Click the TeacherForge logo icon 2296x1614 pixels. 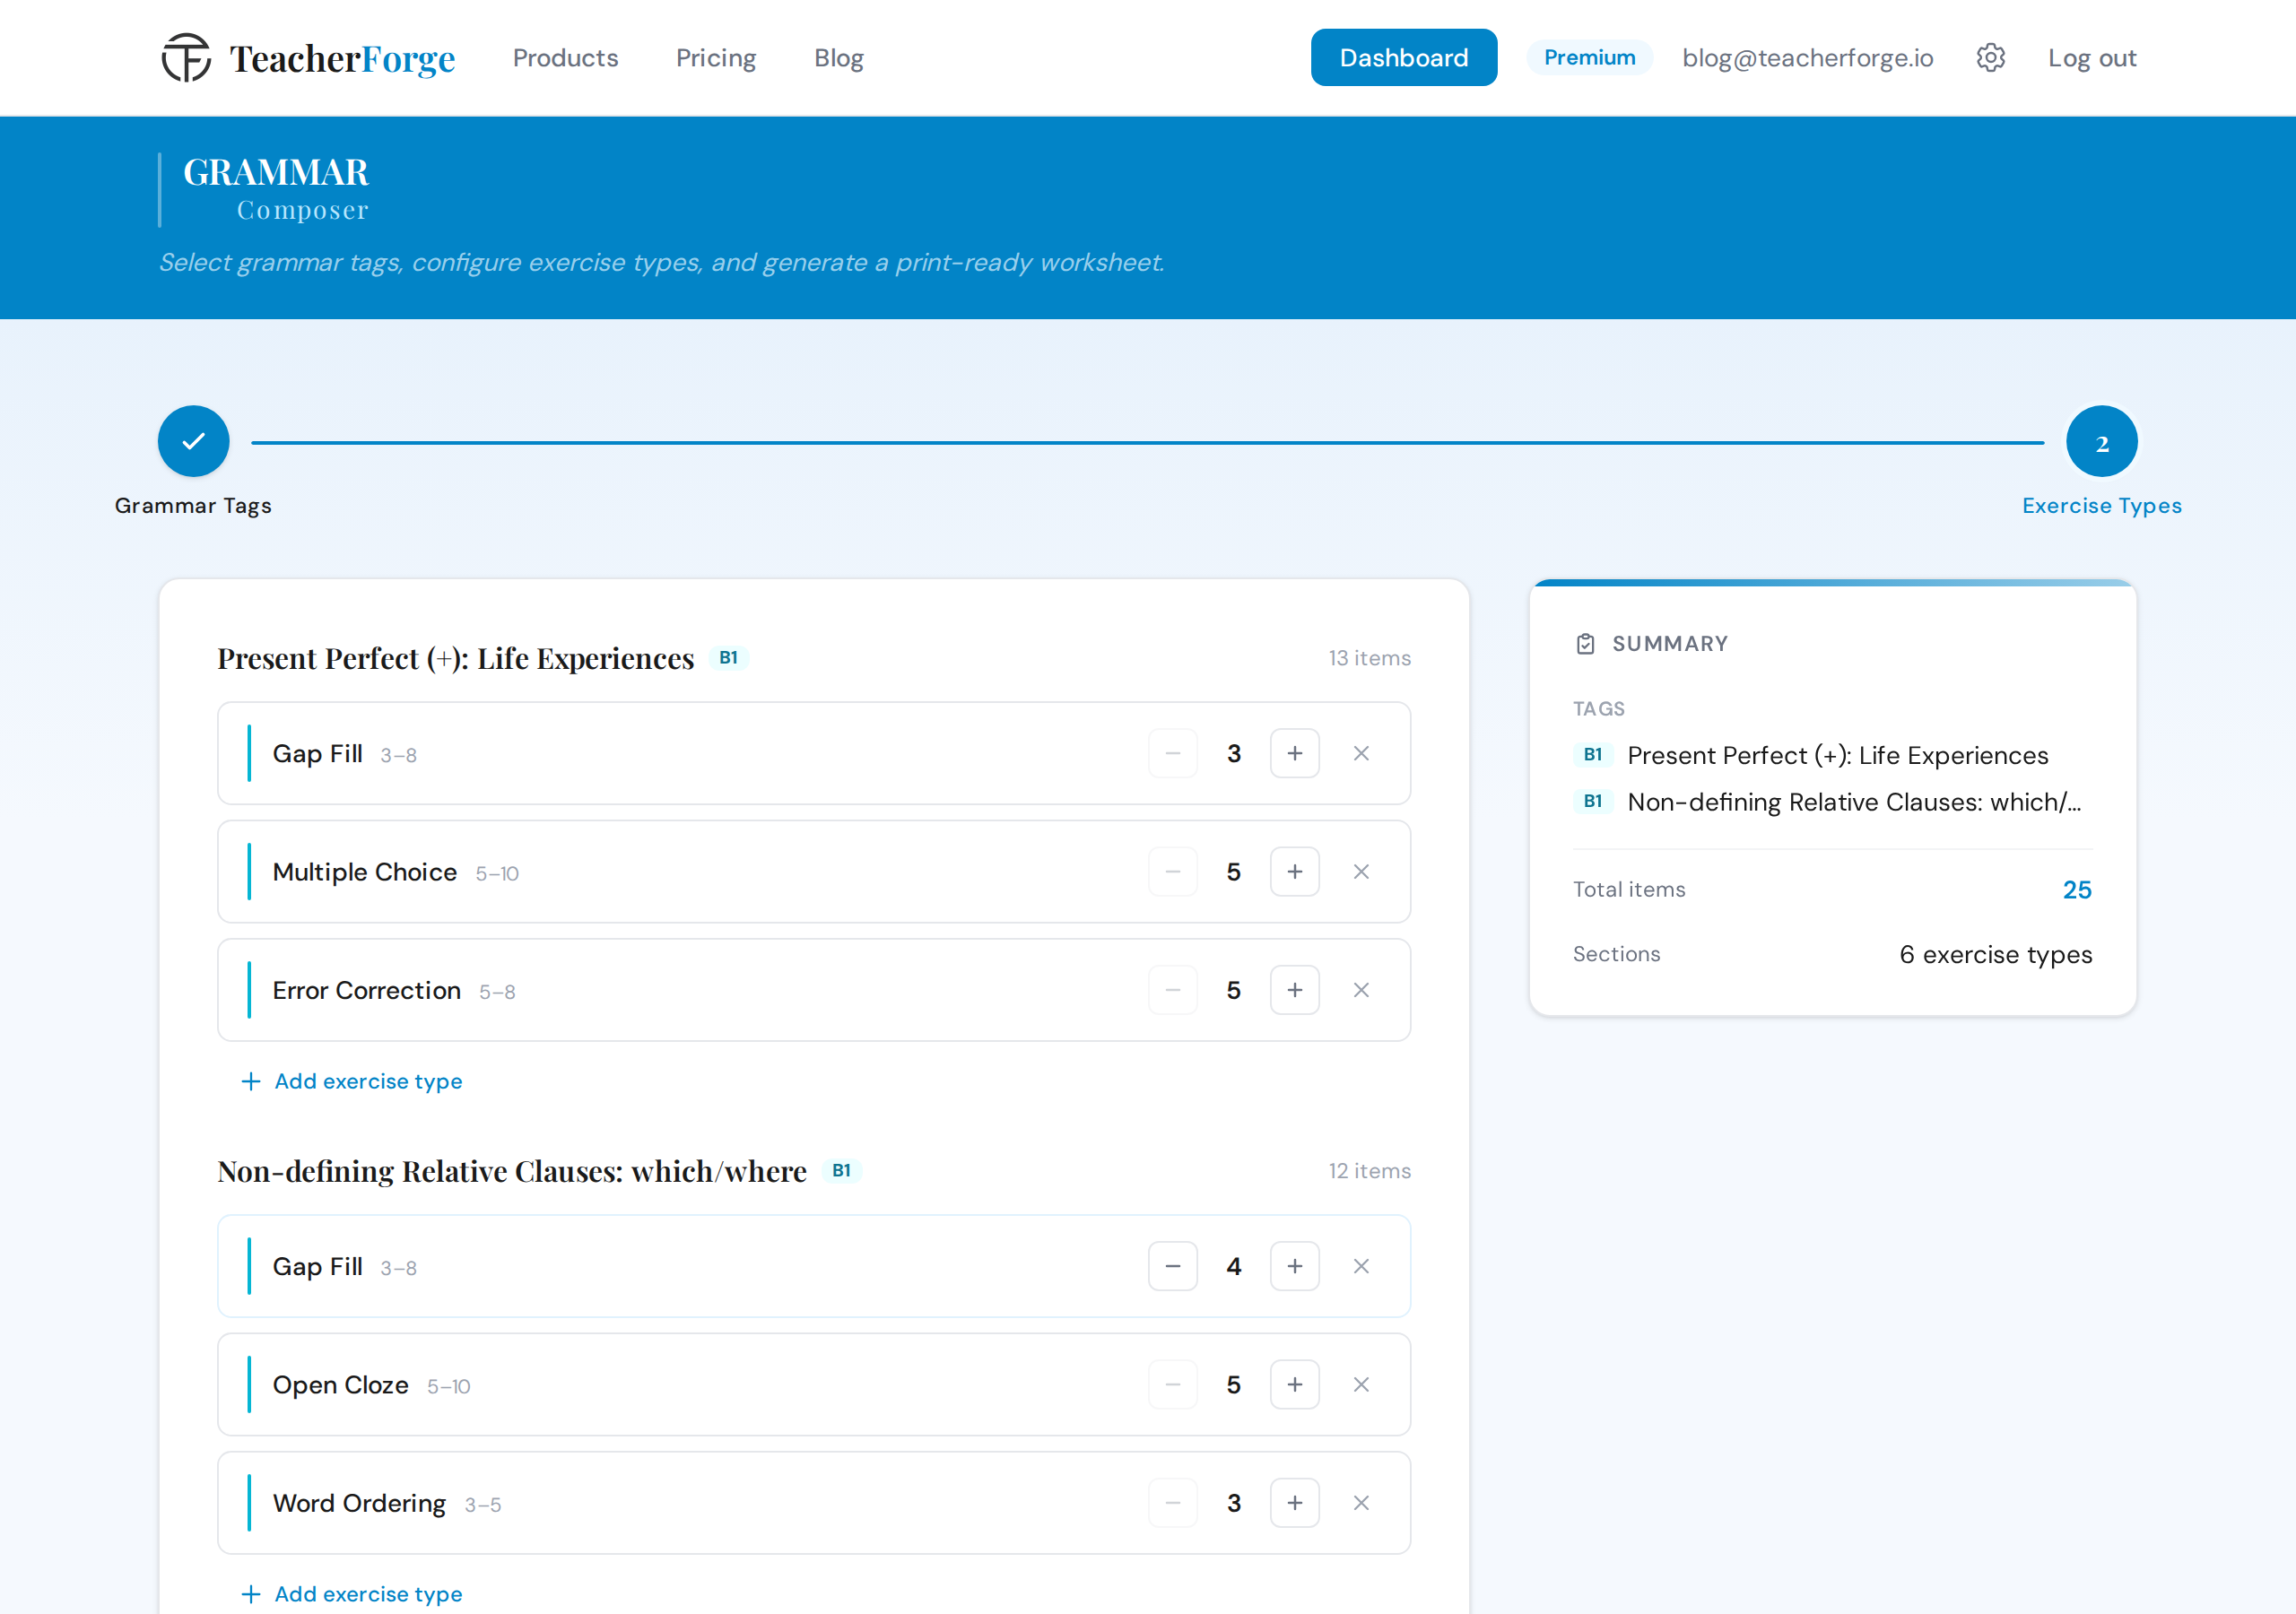coord(186,58)
